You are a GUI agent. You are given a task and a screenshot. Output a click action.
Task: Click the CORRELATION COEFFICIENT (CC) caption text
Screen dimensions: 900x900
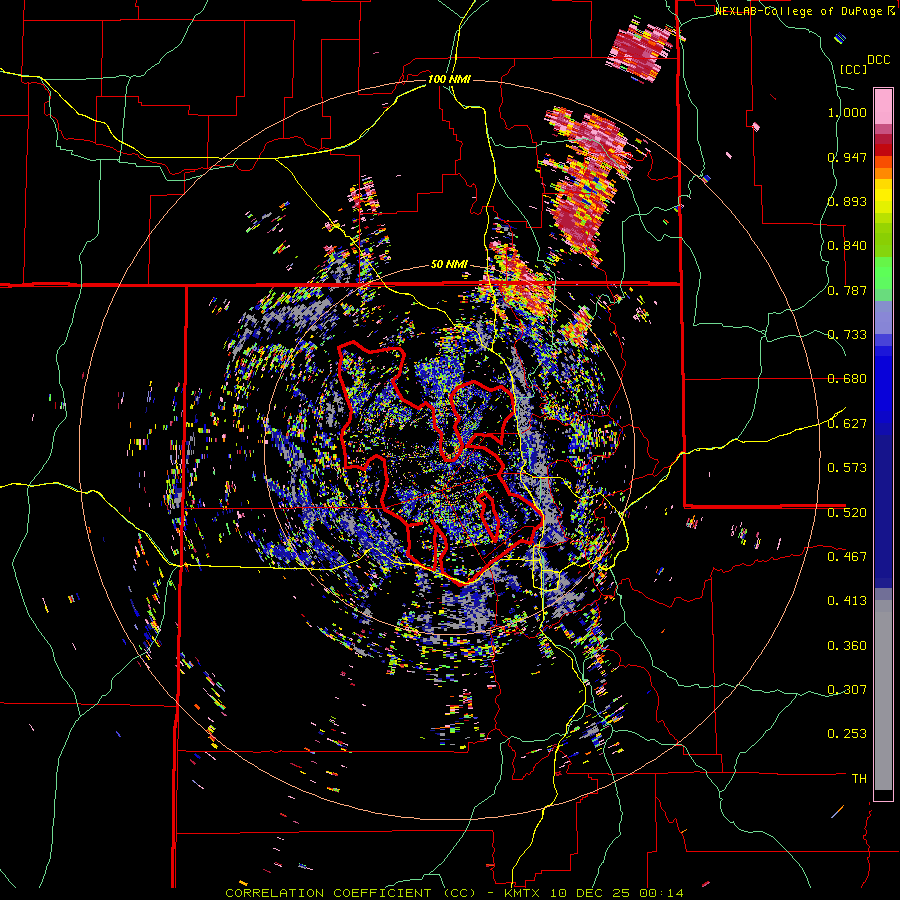pos(350,893)
